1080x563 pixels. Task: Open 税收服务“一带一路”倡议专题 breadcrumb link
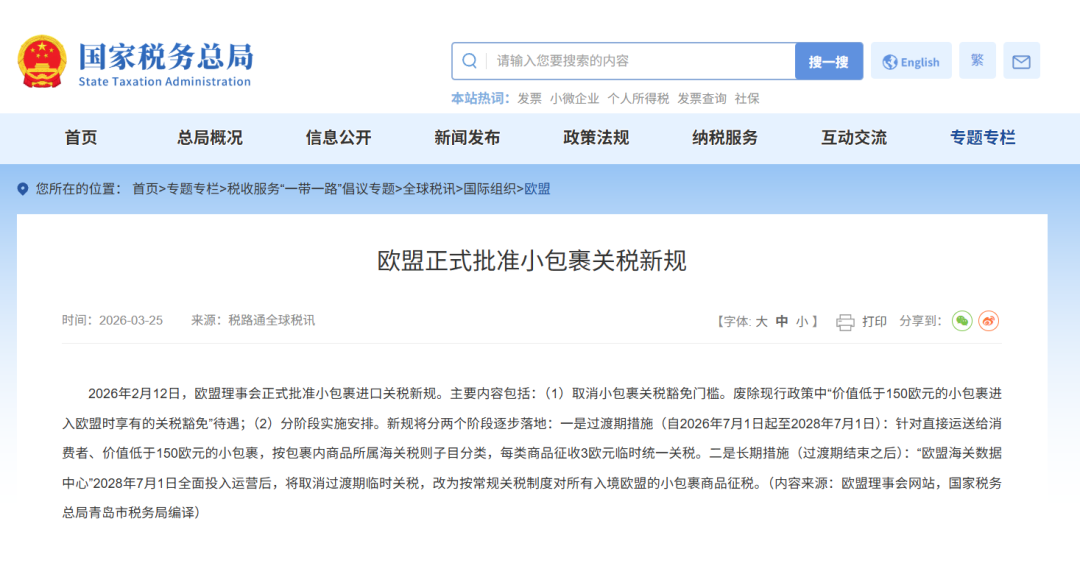tap(311, 189)
